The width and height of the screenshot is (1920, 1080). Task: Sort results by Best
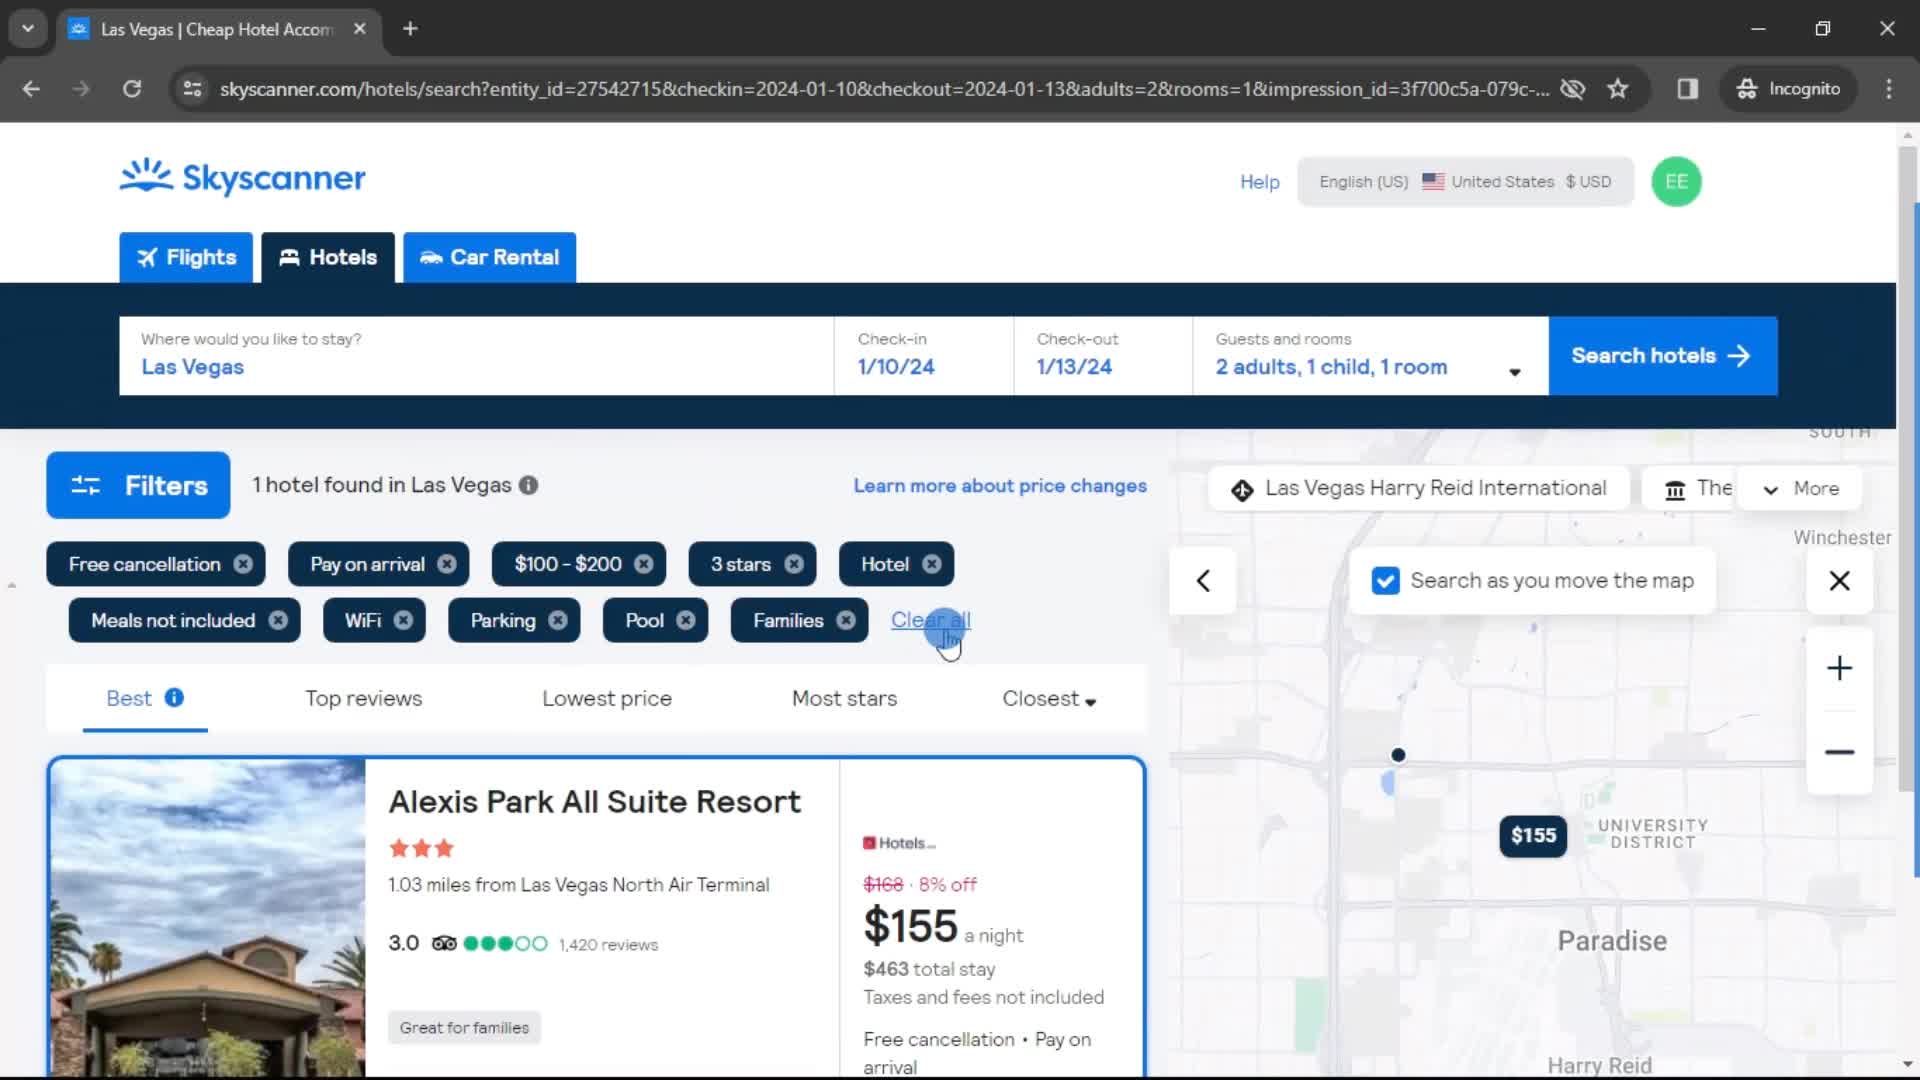point(129,698)
